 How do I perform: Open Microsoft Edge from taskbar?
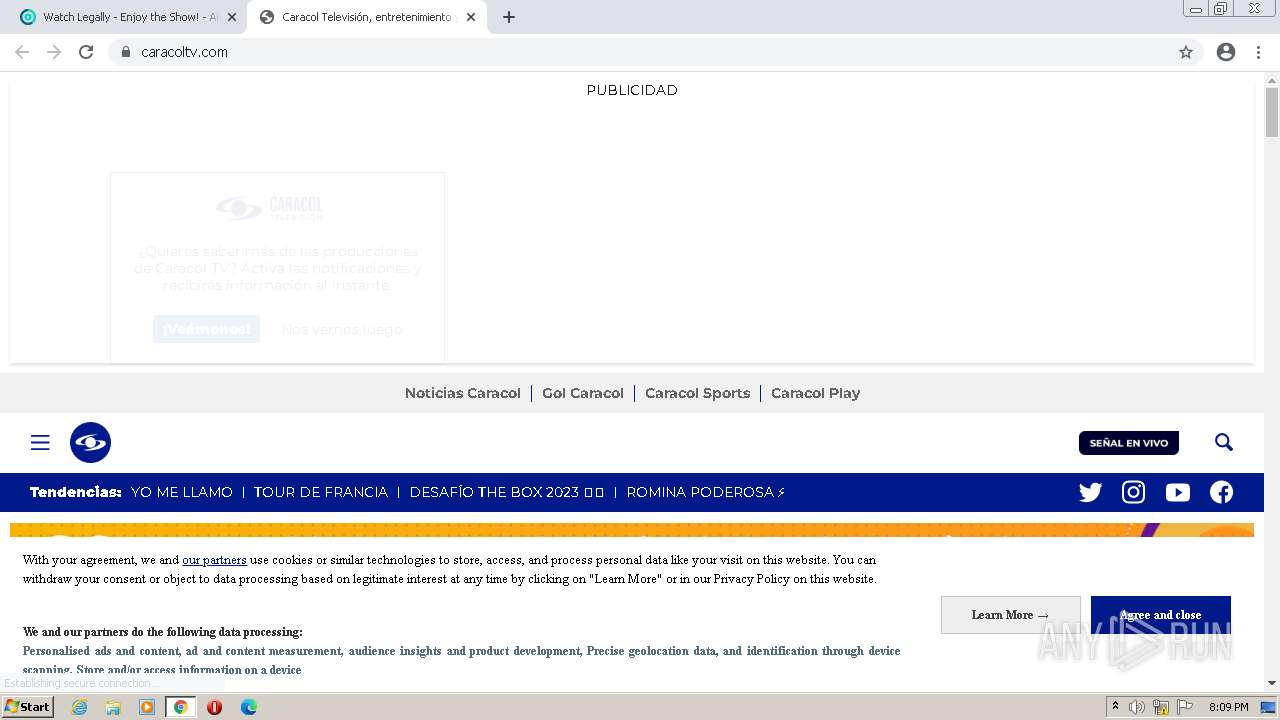coord(248,707)
